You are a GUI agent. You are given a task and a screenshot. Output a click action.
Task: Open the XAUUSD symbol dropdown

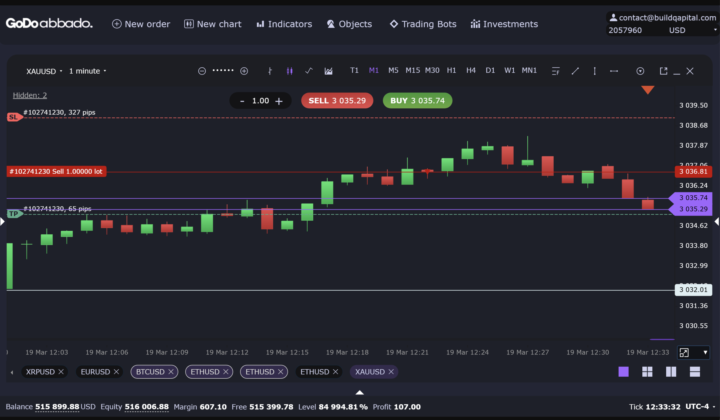click(44, 71)
